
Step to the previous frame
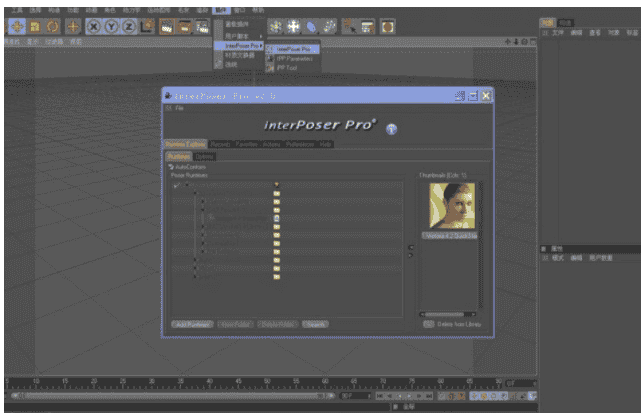(390, 396)
